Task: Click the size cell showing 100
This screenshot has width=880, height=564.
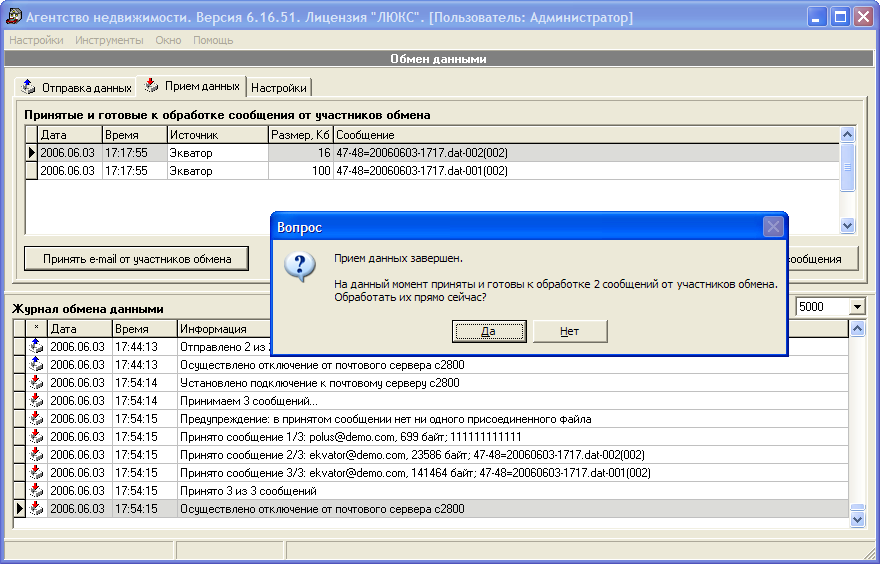Action: pos(301,171)
